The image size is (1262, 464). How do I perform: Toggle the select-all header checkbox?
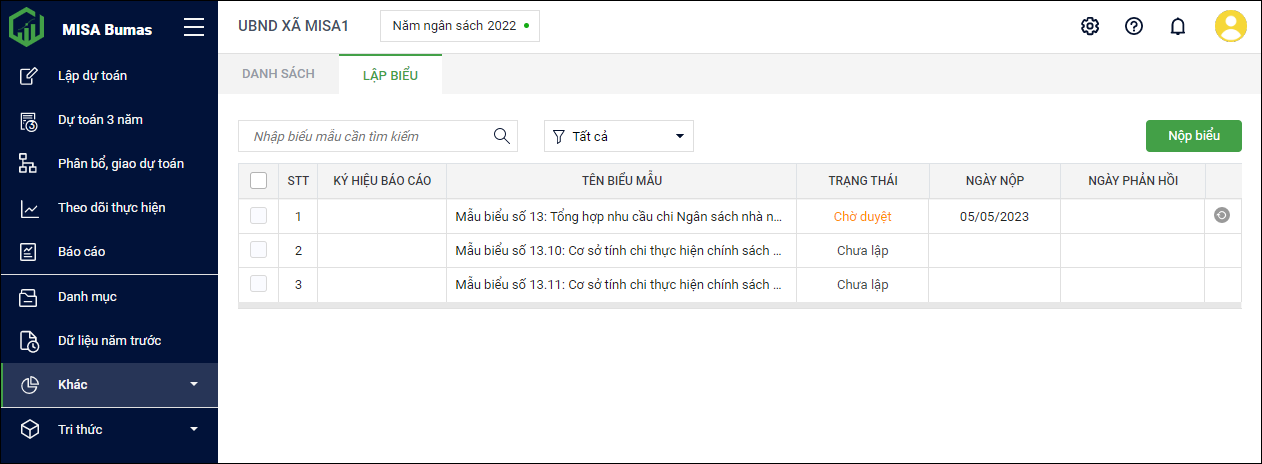pos(258,181)
